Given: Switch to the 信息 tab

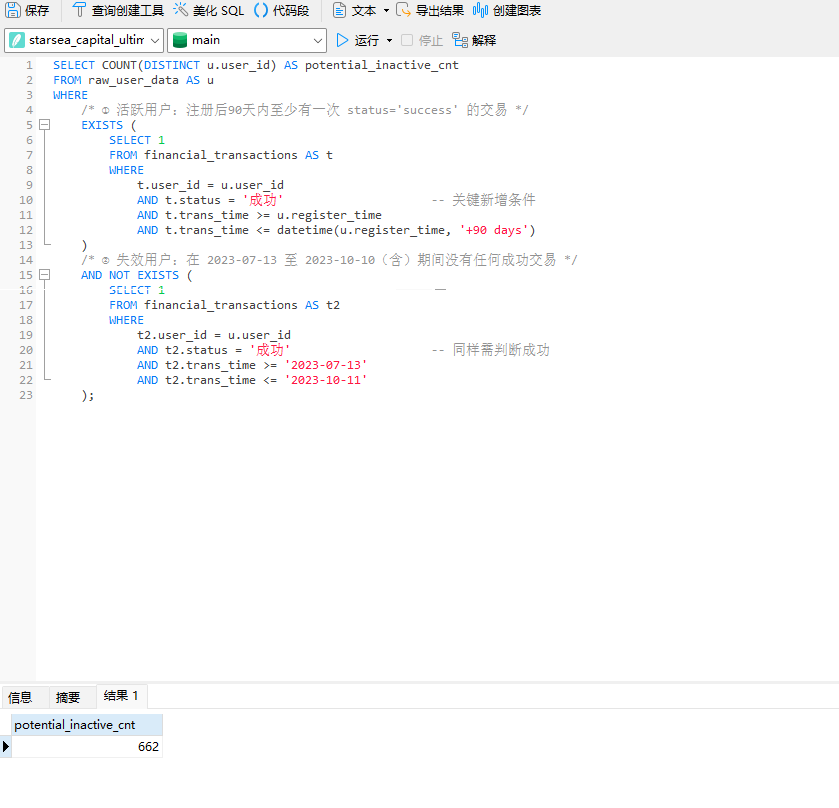Looking at the screenshot, I should 20,696.
